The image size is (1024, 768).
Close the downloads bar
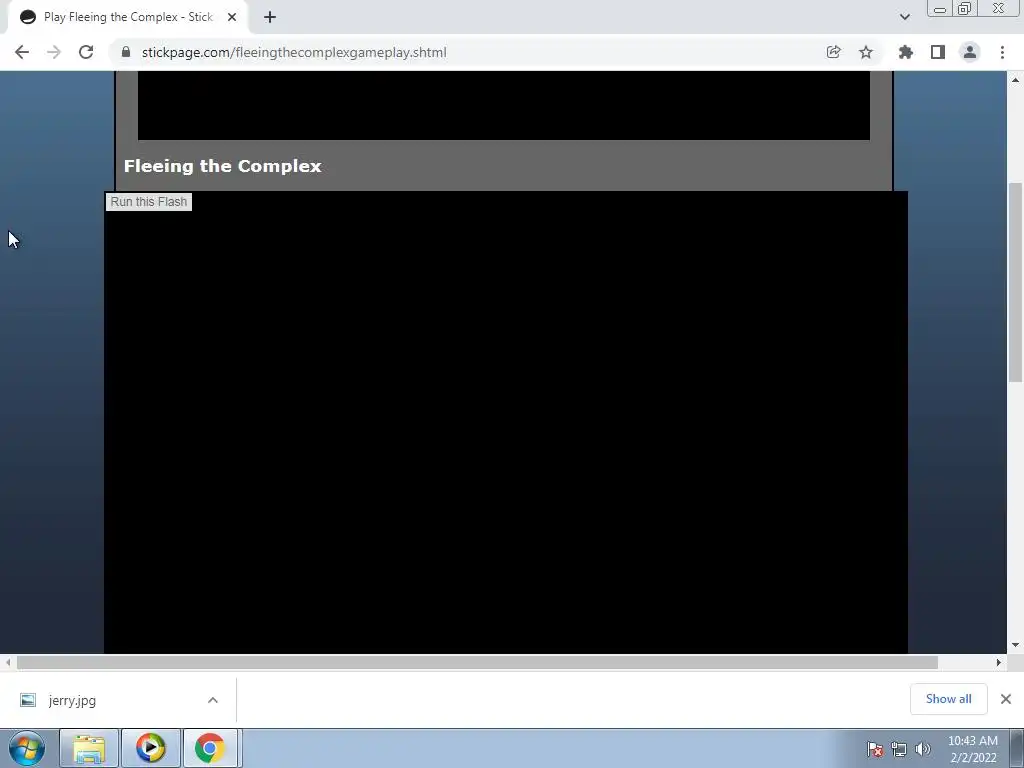point(1006,699)
